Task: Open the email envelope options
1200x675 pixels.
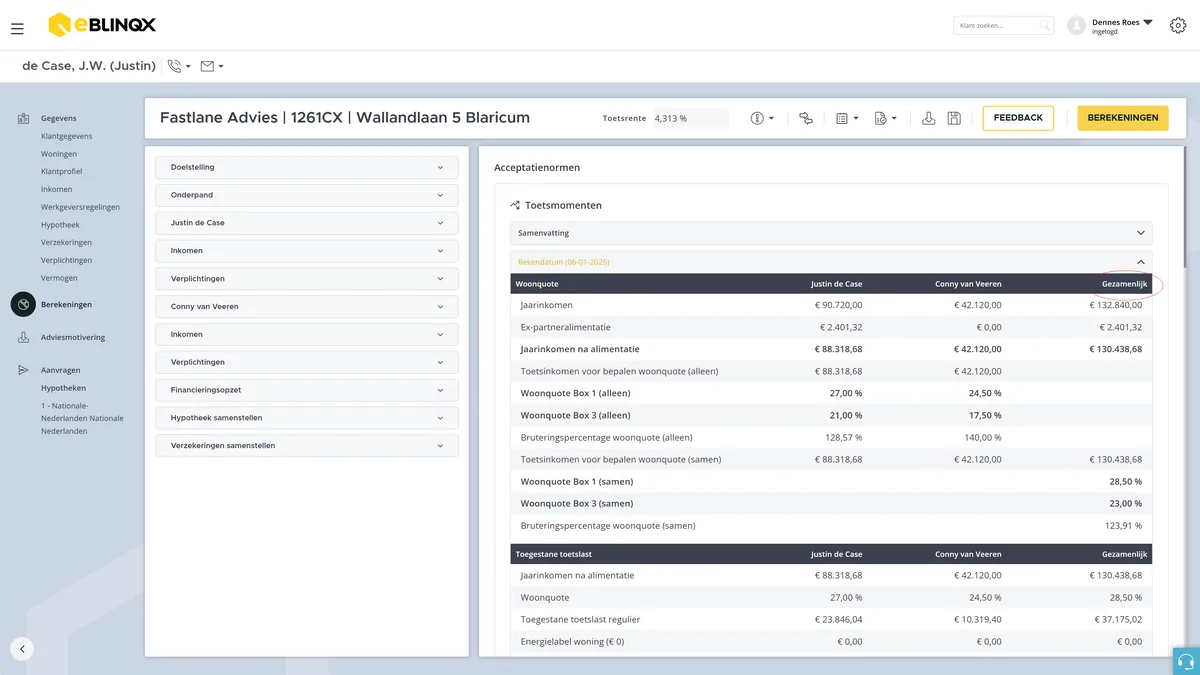Action: pyautogui.click(x=212, y=66)
